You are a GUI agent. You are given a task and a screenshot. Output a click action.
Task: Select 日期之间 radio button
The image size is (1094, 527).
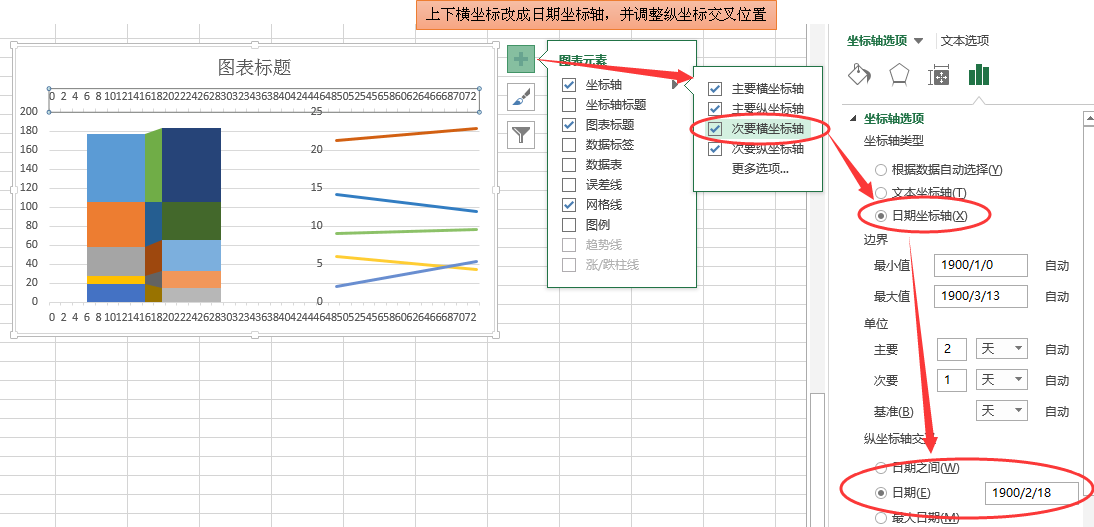881,468
